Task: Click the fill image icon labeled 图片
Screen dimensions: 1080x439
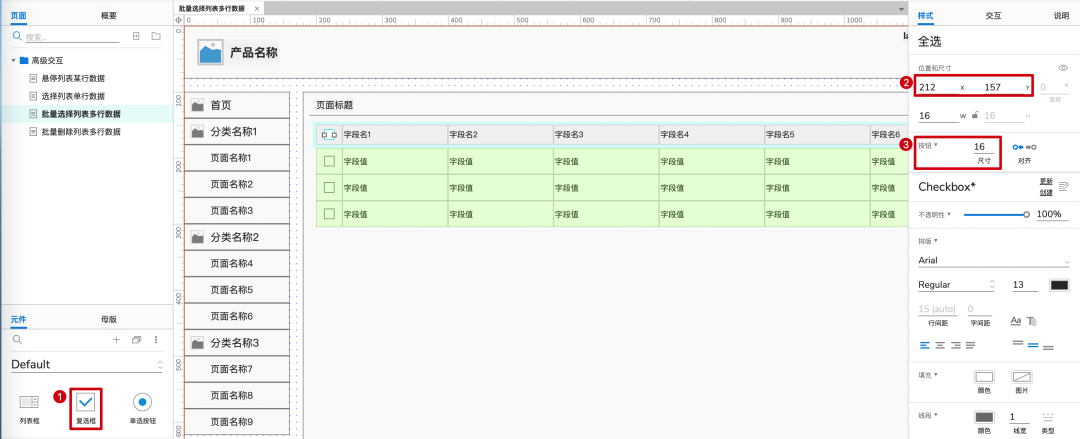Action: 1021,377
